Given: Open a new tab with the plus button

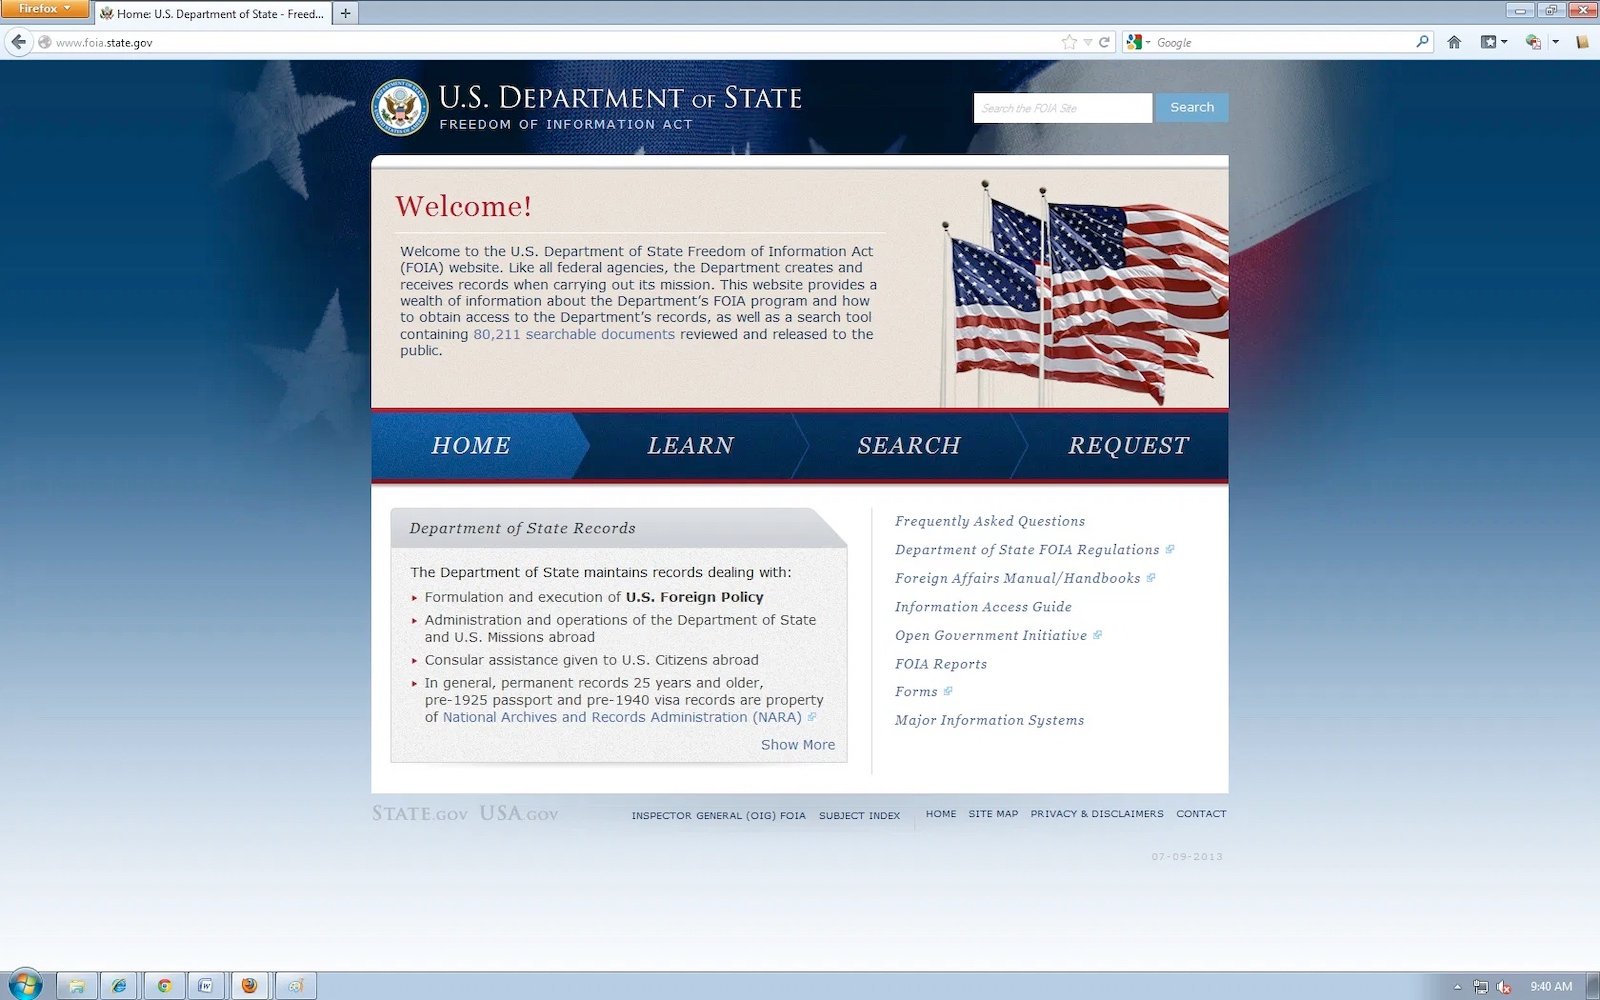Looking at the screenshot, I should 345,14.
